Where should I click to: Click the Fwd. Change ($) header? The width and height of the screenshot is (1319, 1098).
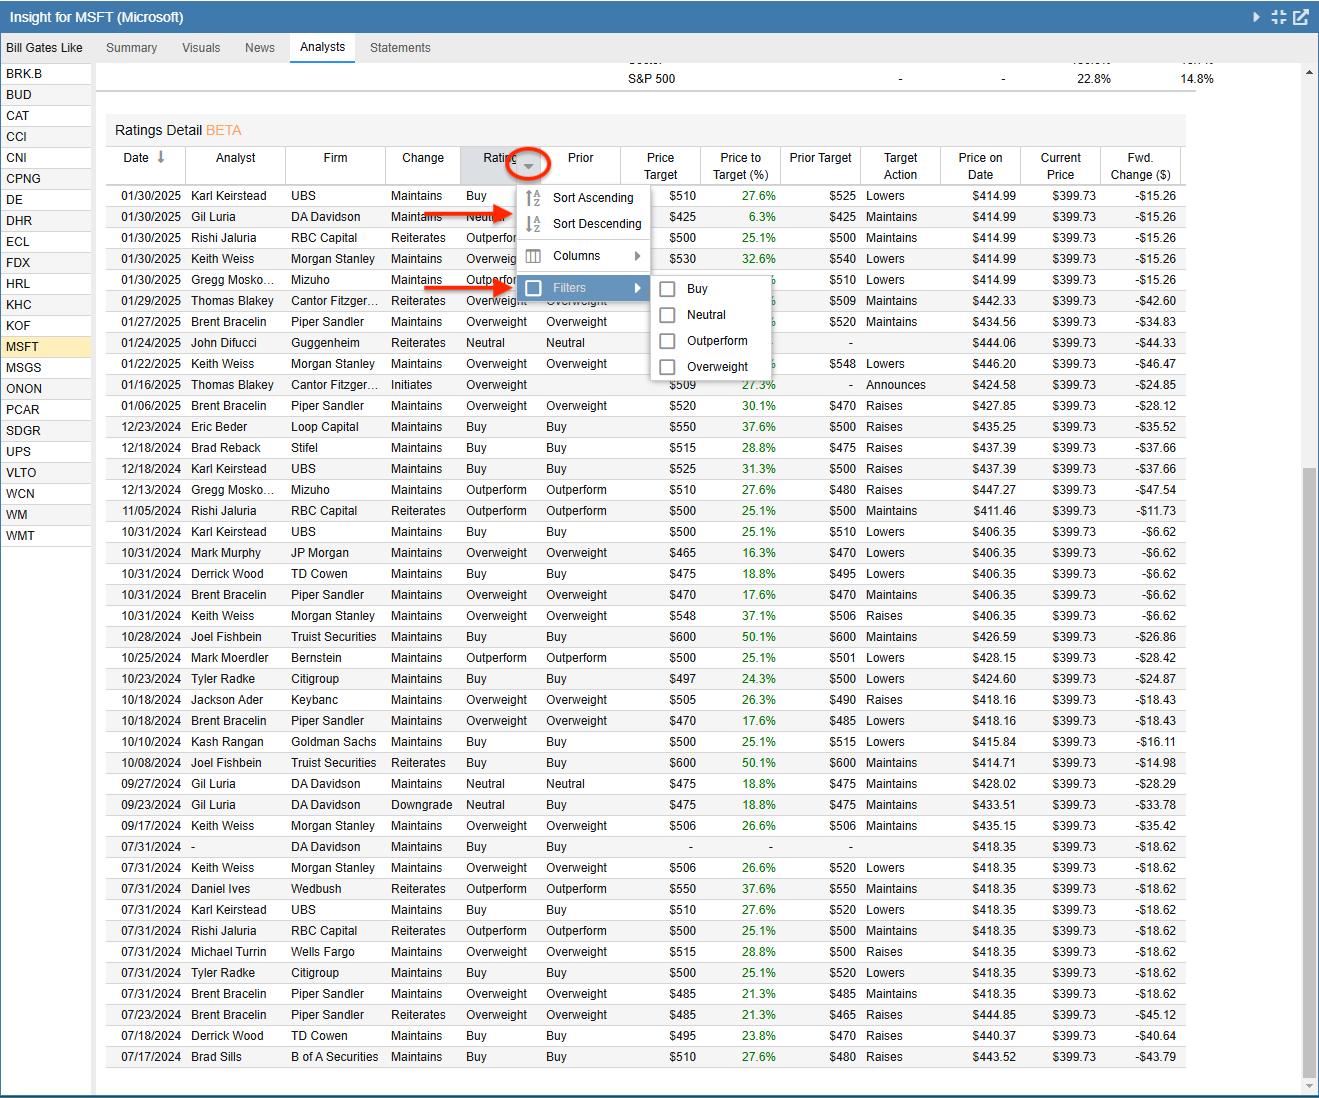1140,166
